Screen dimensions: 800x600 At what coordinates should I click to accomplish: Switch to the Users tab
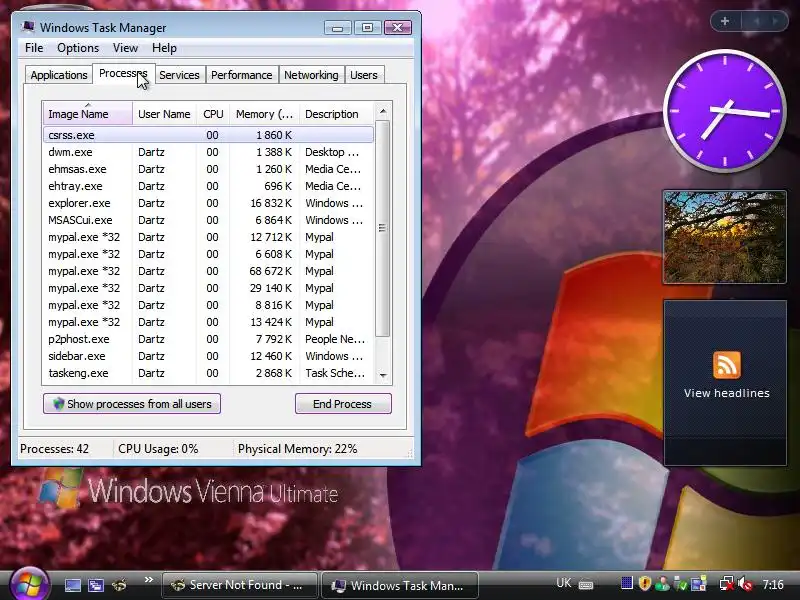coord(364,75)
